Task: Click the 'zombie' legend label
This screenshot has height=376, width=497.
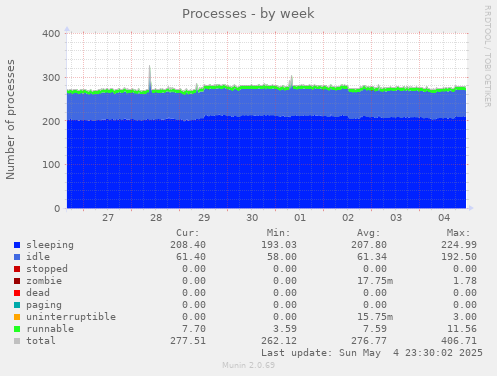Action: pyautogui.click(x=44, y=281)
